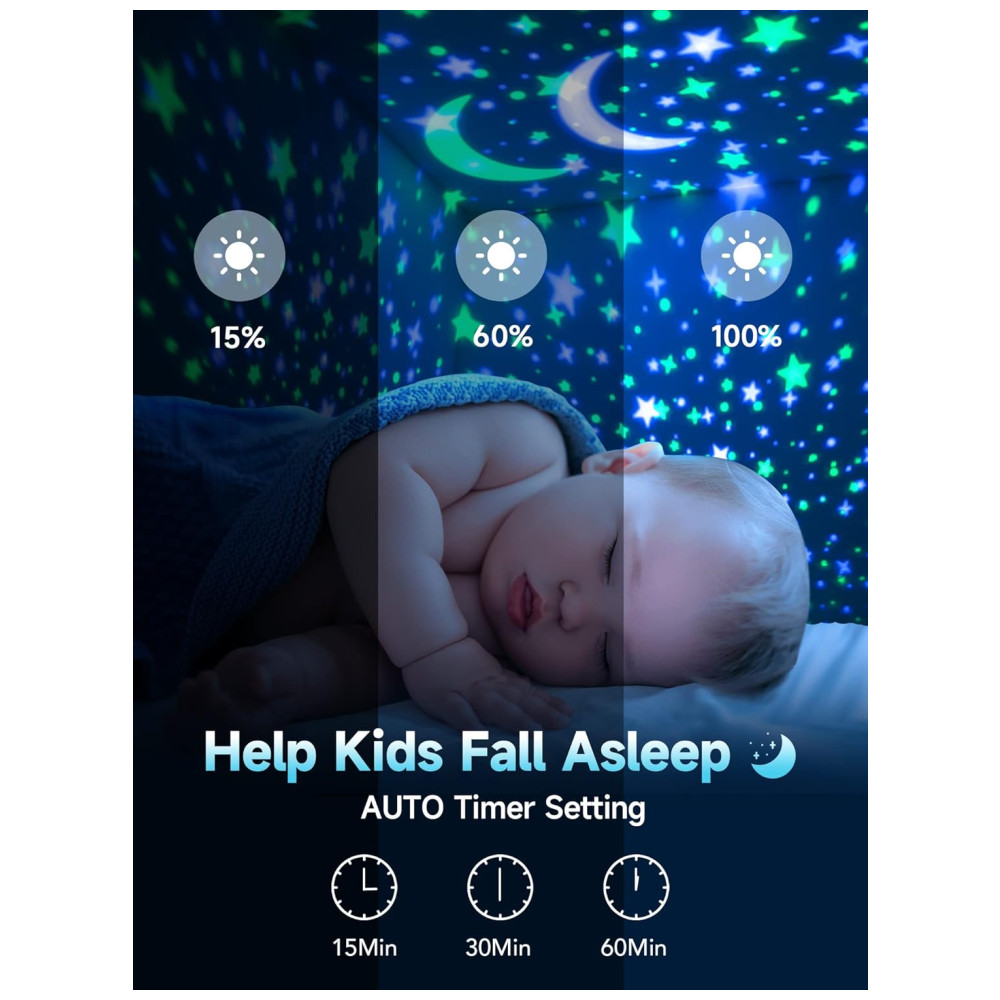Click the AUTO Timer Setting text
1000x1000 pixels.
[503, 809]
